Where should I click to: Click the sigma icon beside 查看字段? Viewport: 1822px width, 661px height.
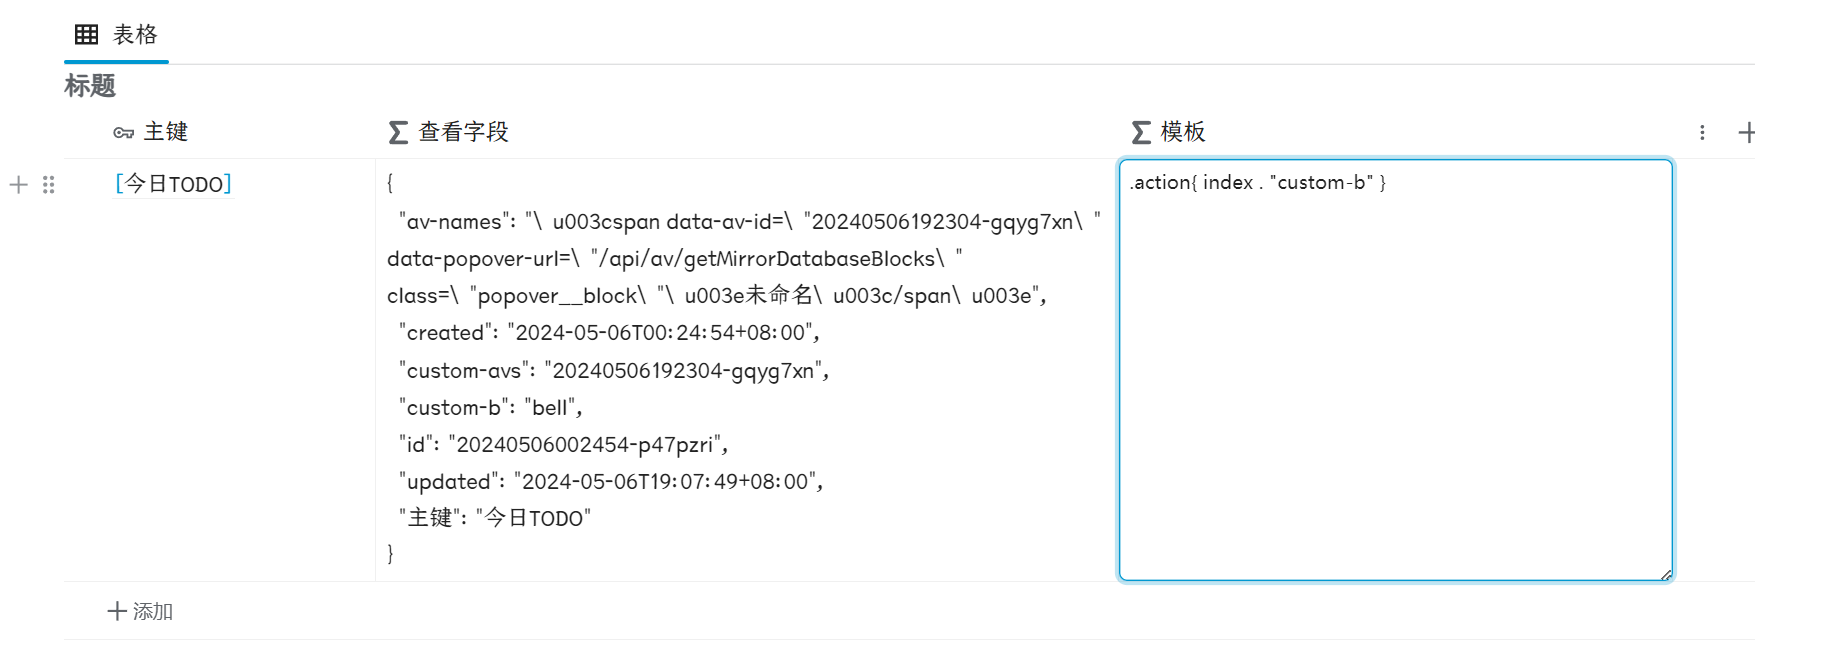(x=398, y=132)
